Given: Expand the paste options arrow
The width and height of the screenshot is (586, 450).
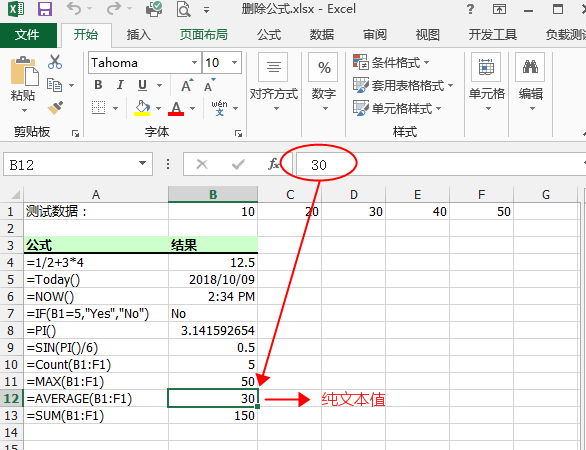Looking at the screenshot, I should pyautogui.click(x=24, y=110).
